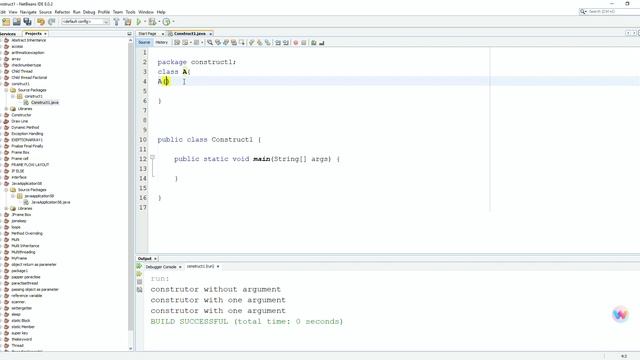Switch editor to Source view button
640x360 pixels.
coord(144,42)
